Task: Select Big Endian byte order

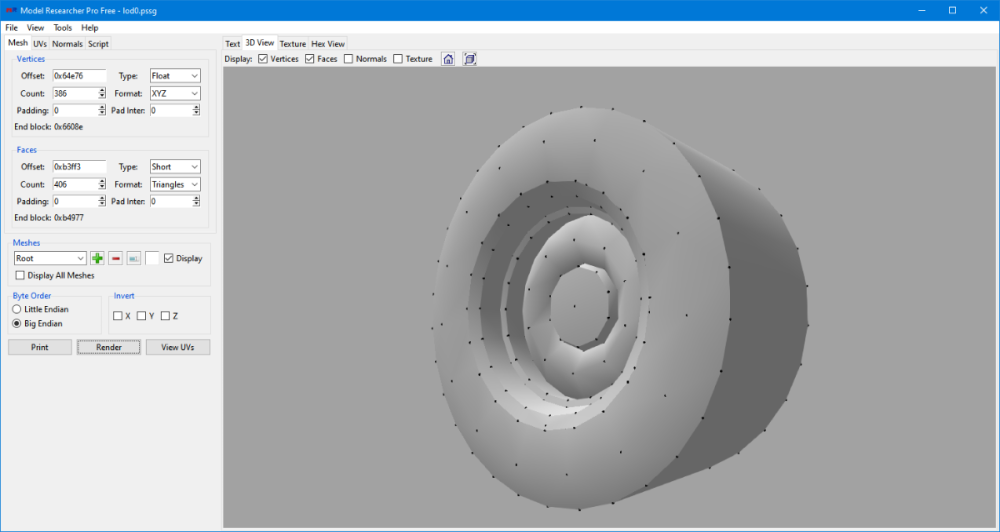Action: [17, 323]
